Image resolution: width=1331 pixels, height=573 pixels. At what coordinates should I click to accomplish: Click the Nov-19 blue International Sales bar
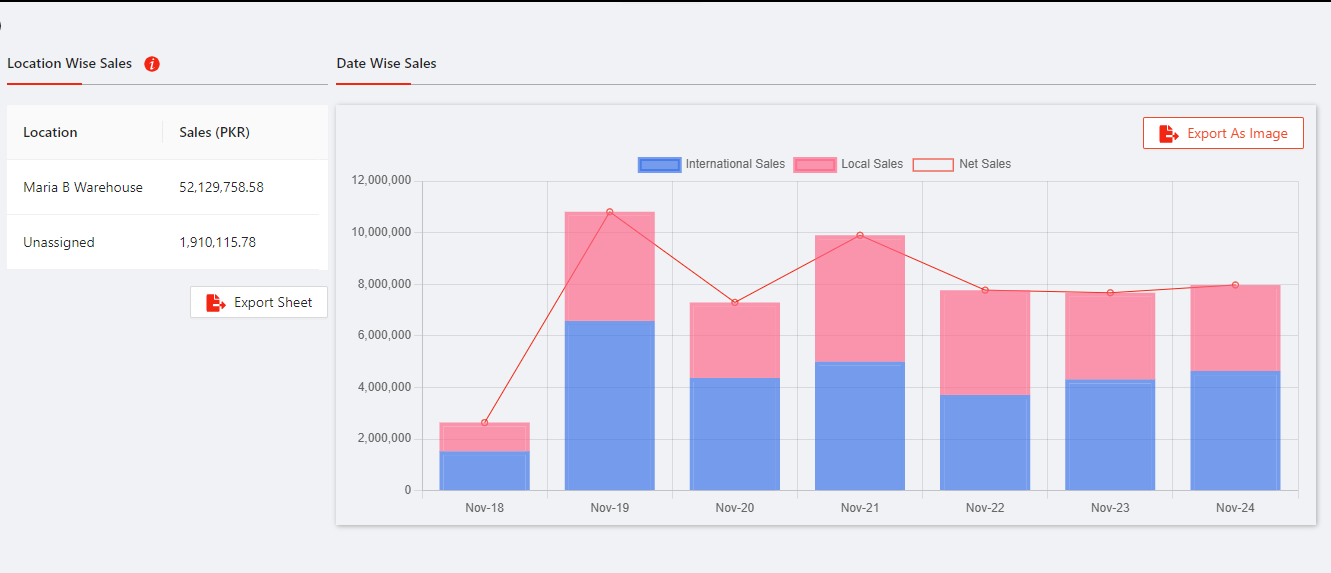coord(610,405)
